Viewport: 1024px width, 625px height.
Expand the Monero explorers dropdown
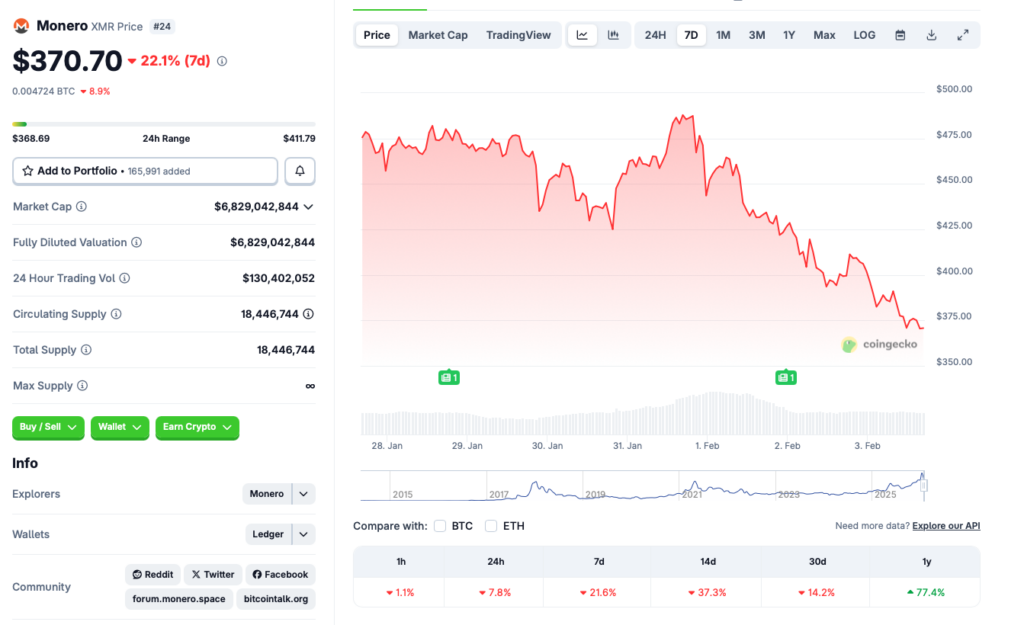click(304, 494)
